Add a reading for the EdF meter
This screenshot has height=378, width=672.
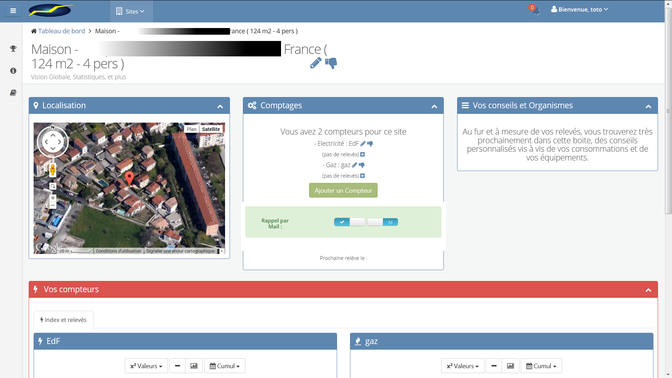[x=363, y=154]
